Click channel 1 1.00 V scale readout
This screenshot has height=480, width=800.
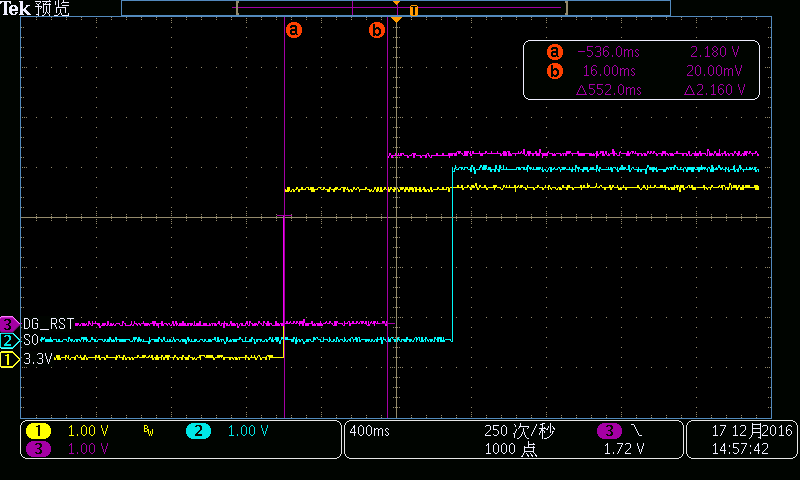[x=88, y=431]
